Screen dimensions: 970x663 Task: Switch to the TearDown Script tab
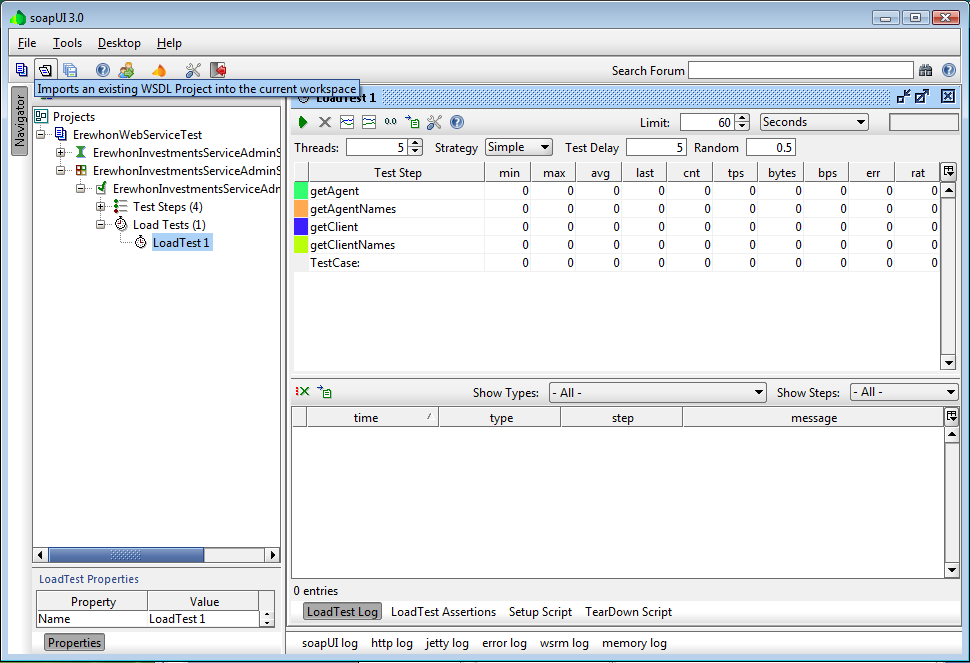coord(628,612)
